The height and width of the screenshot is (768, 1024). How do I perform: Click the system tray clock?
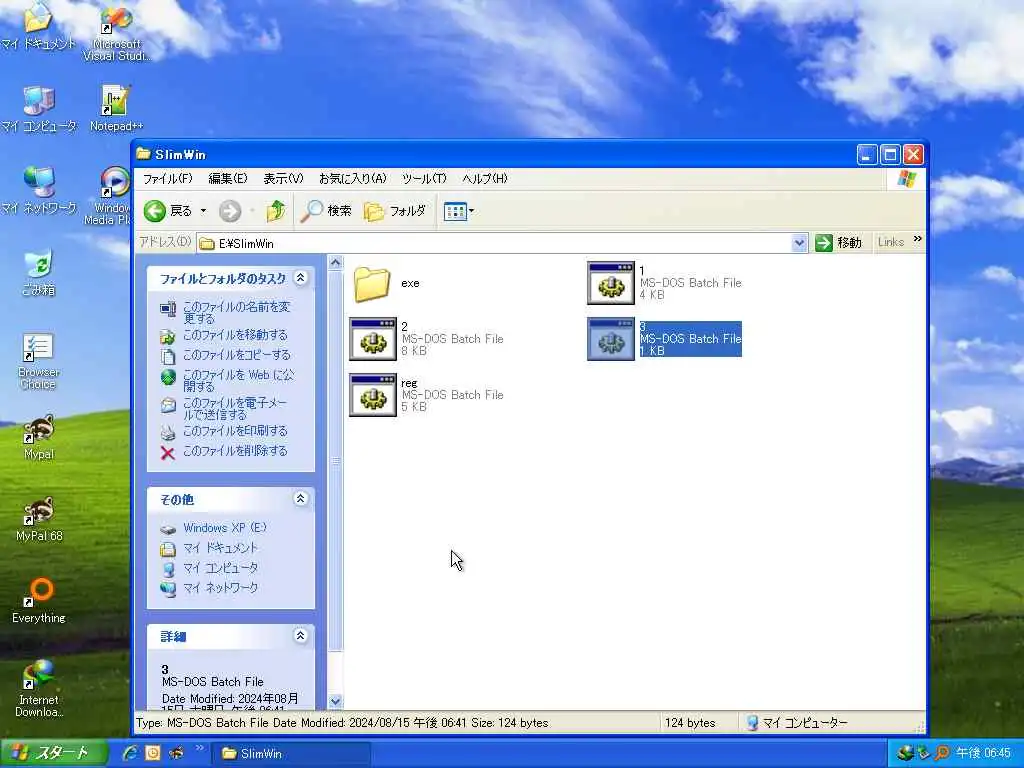click(x=983, y=754)
